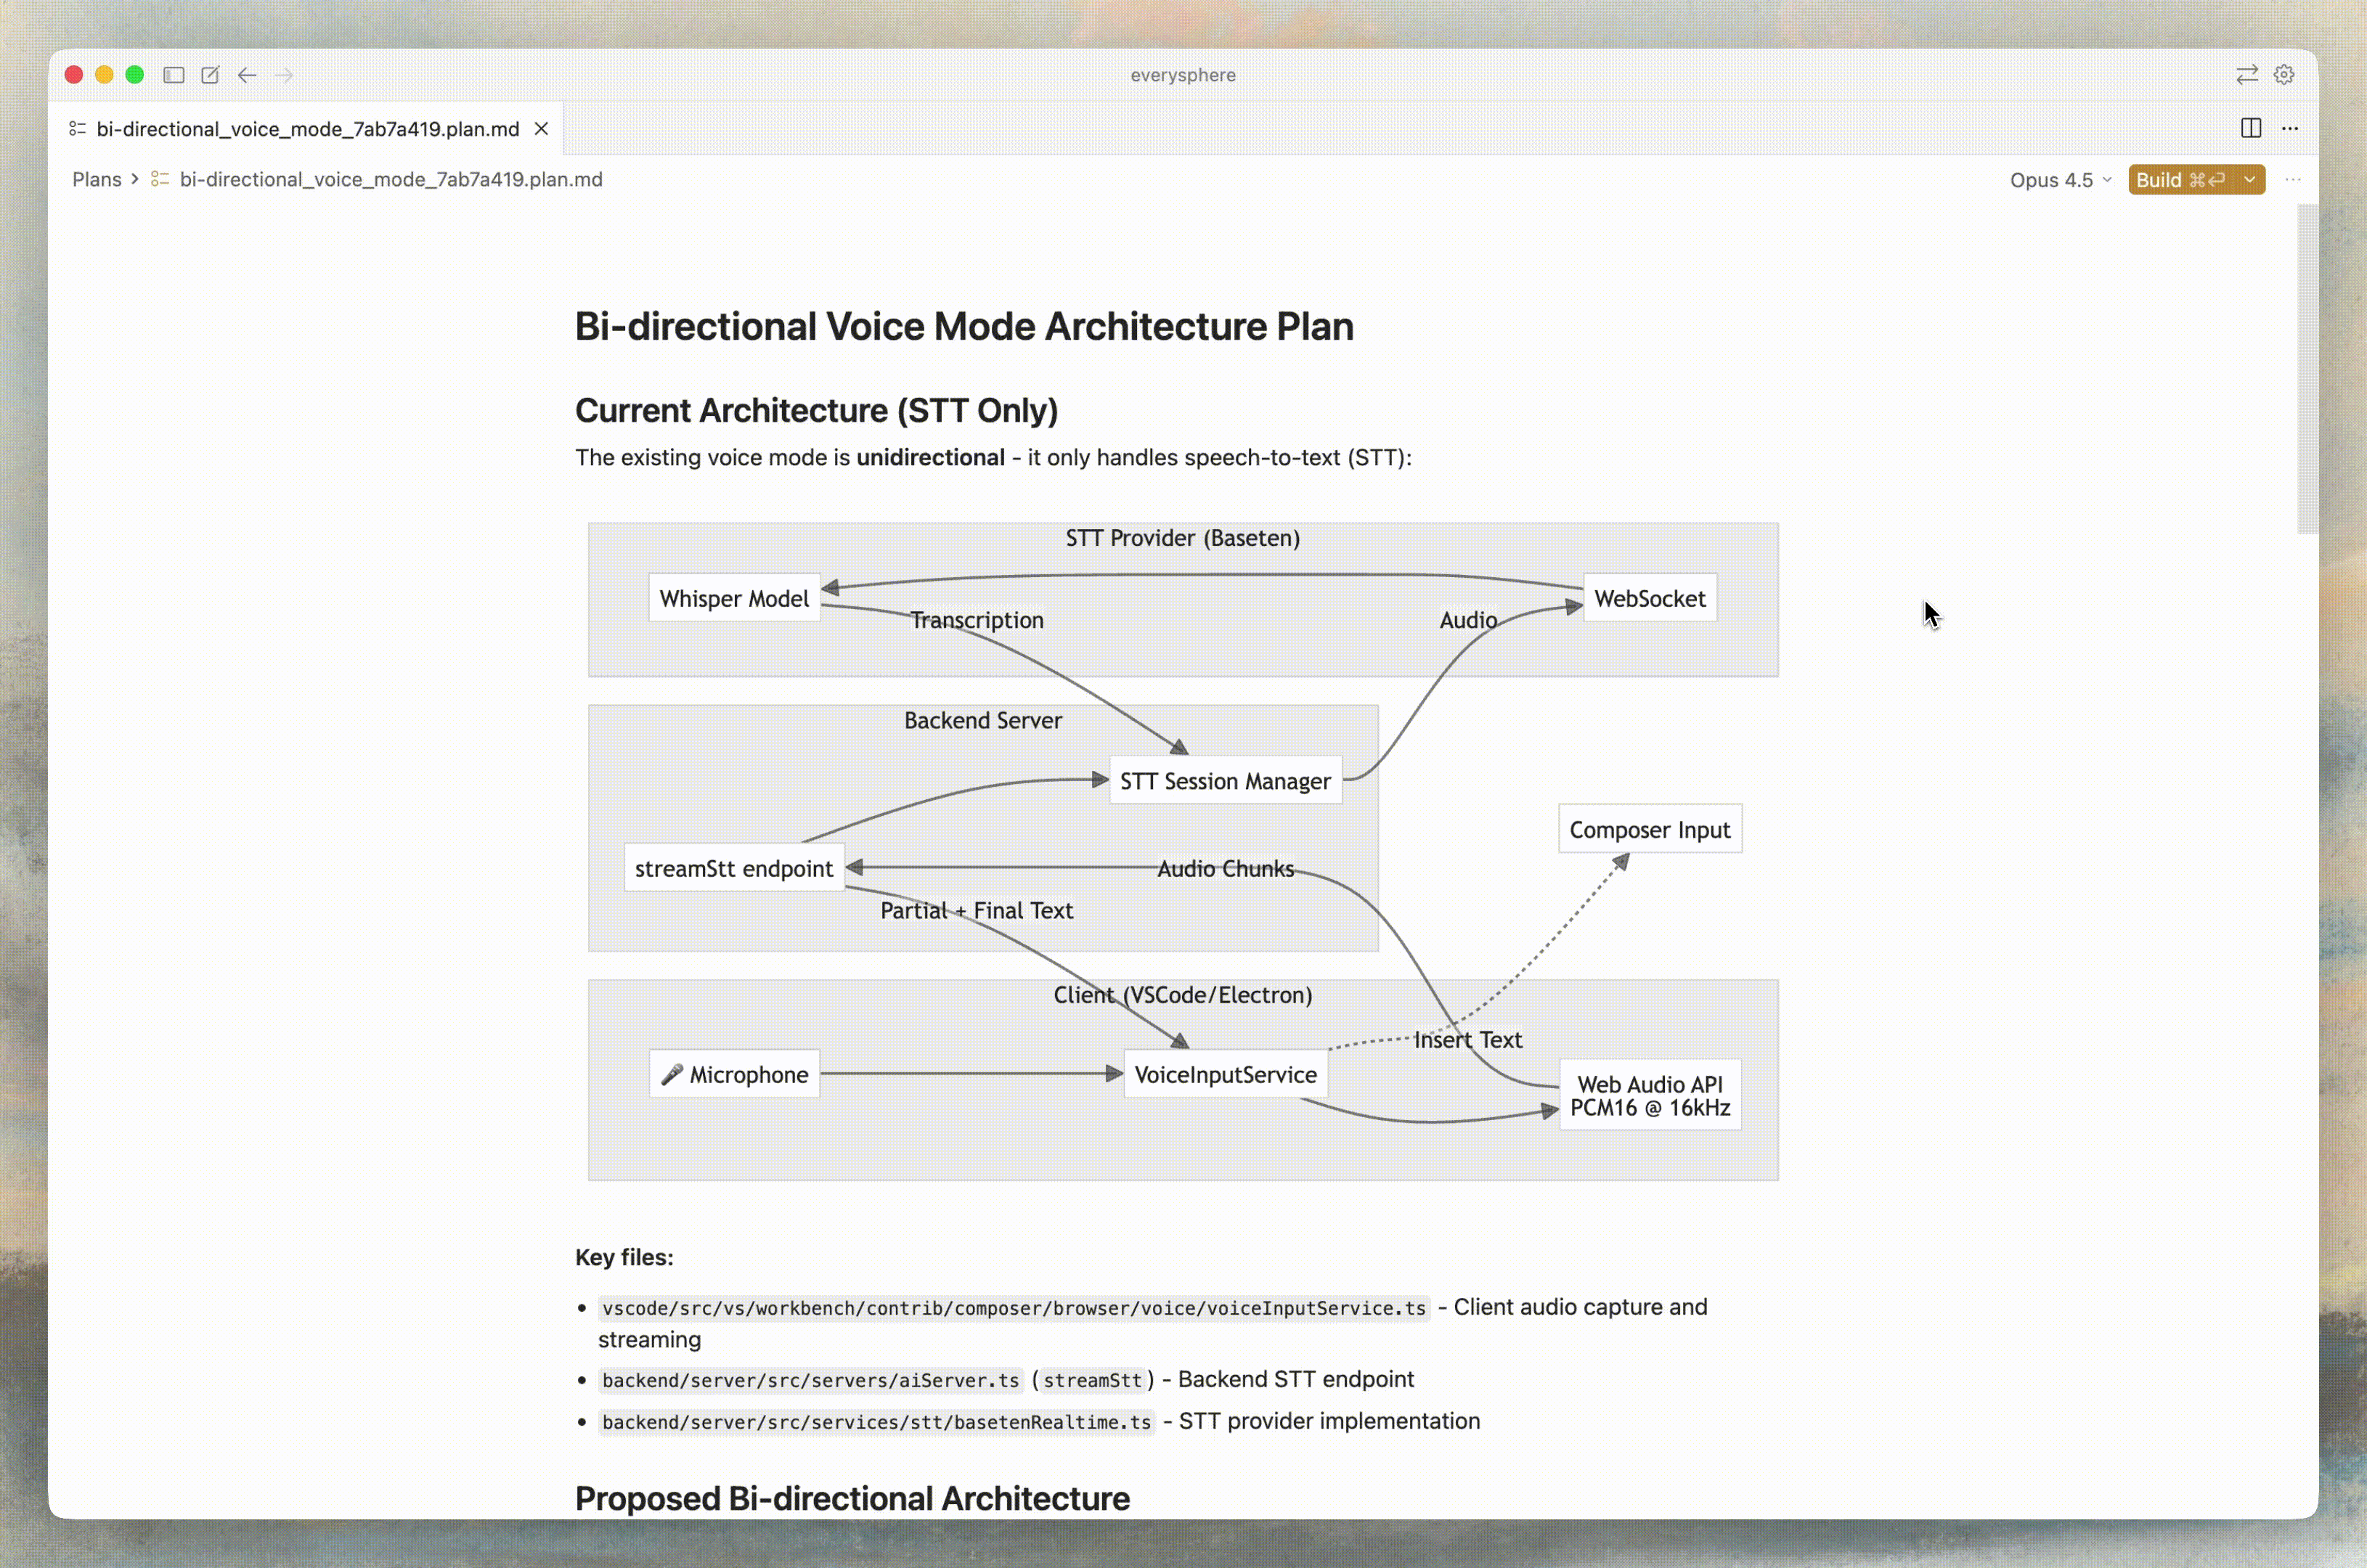2367x1568 pixels.
Task: Select the bi-directional_voice_mode plan.md tab
Action: tap(307, 129)
